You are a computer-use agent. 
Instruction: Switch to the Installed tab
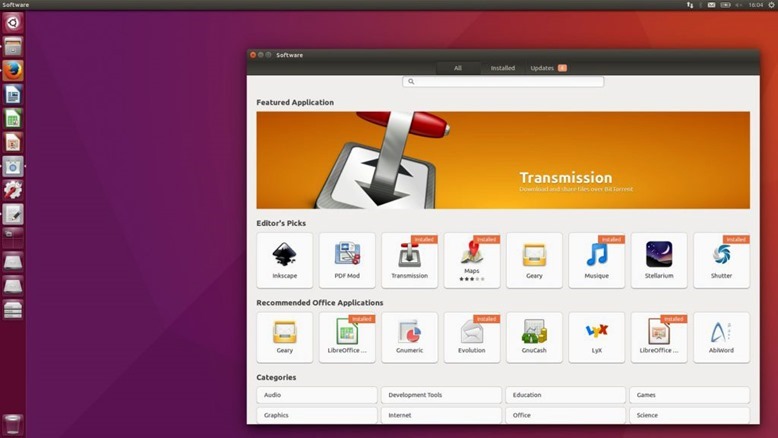coord(503,68)
